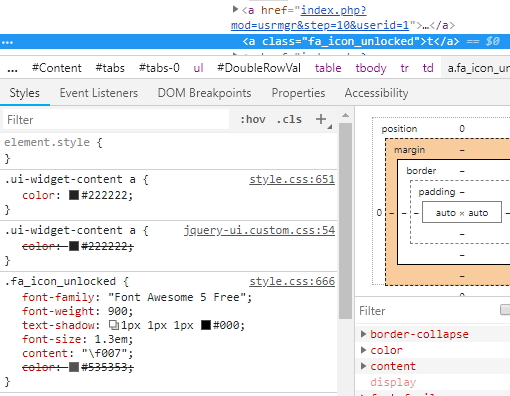Click the display computed property
The image size is (510, 396).
tap(393, 382)
